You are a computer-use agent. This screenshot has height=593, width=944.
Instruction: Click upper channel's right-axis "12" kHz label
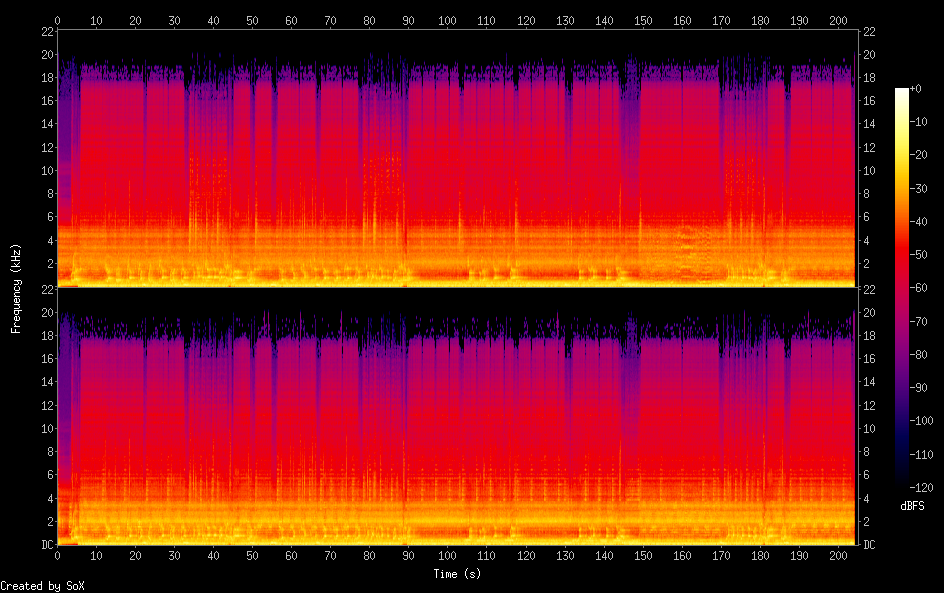pyautogui.click(x=869, y=147)
